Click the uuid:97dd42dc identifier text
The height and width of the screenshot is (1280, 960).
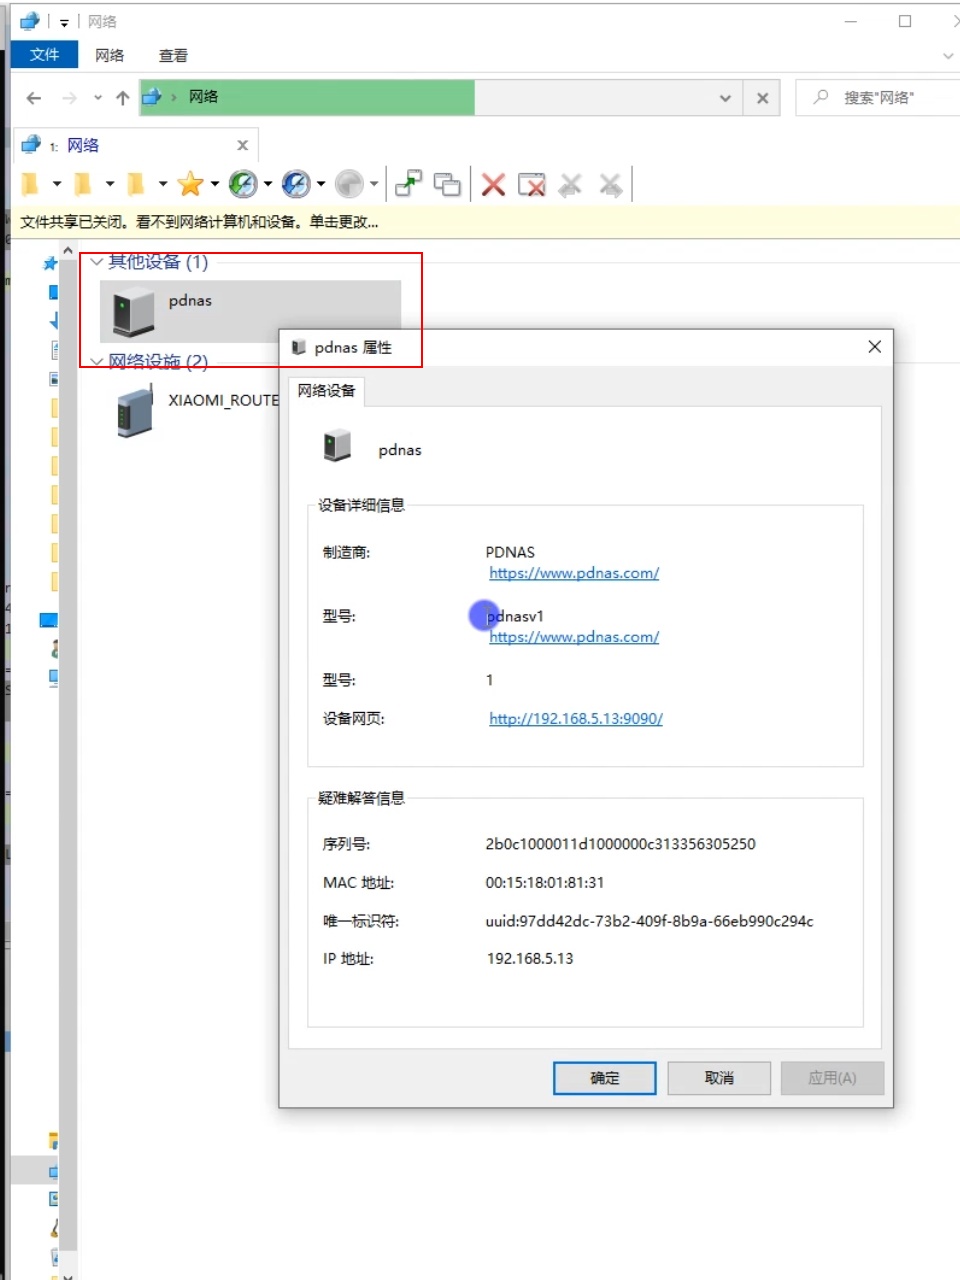649,921
